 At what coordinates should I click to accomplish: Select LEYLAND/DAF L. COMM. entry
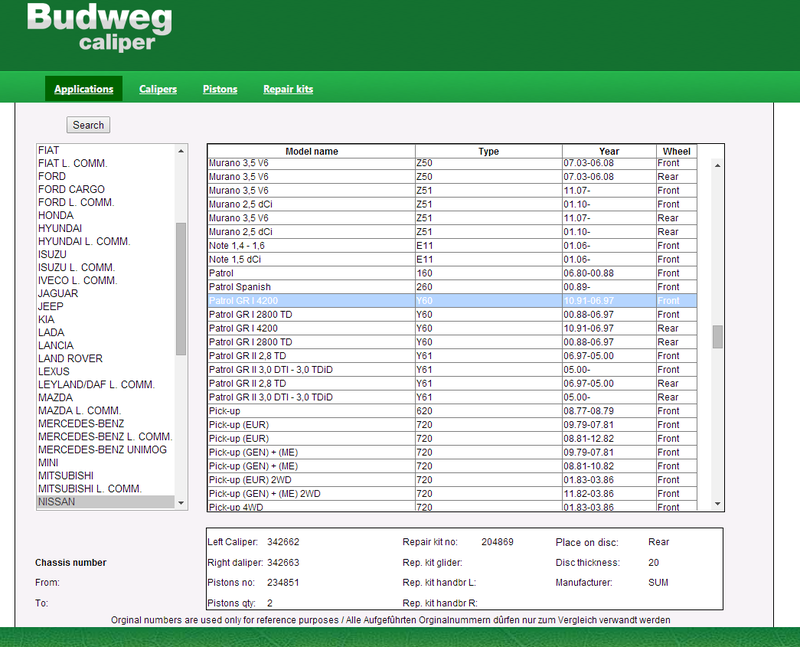click(x=106, y=384)
